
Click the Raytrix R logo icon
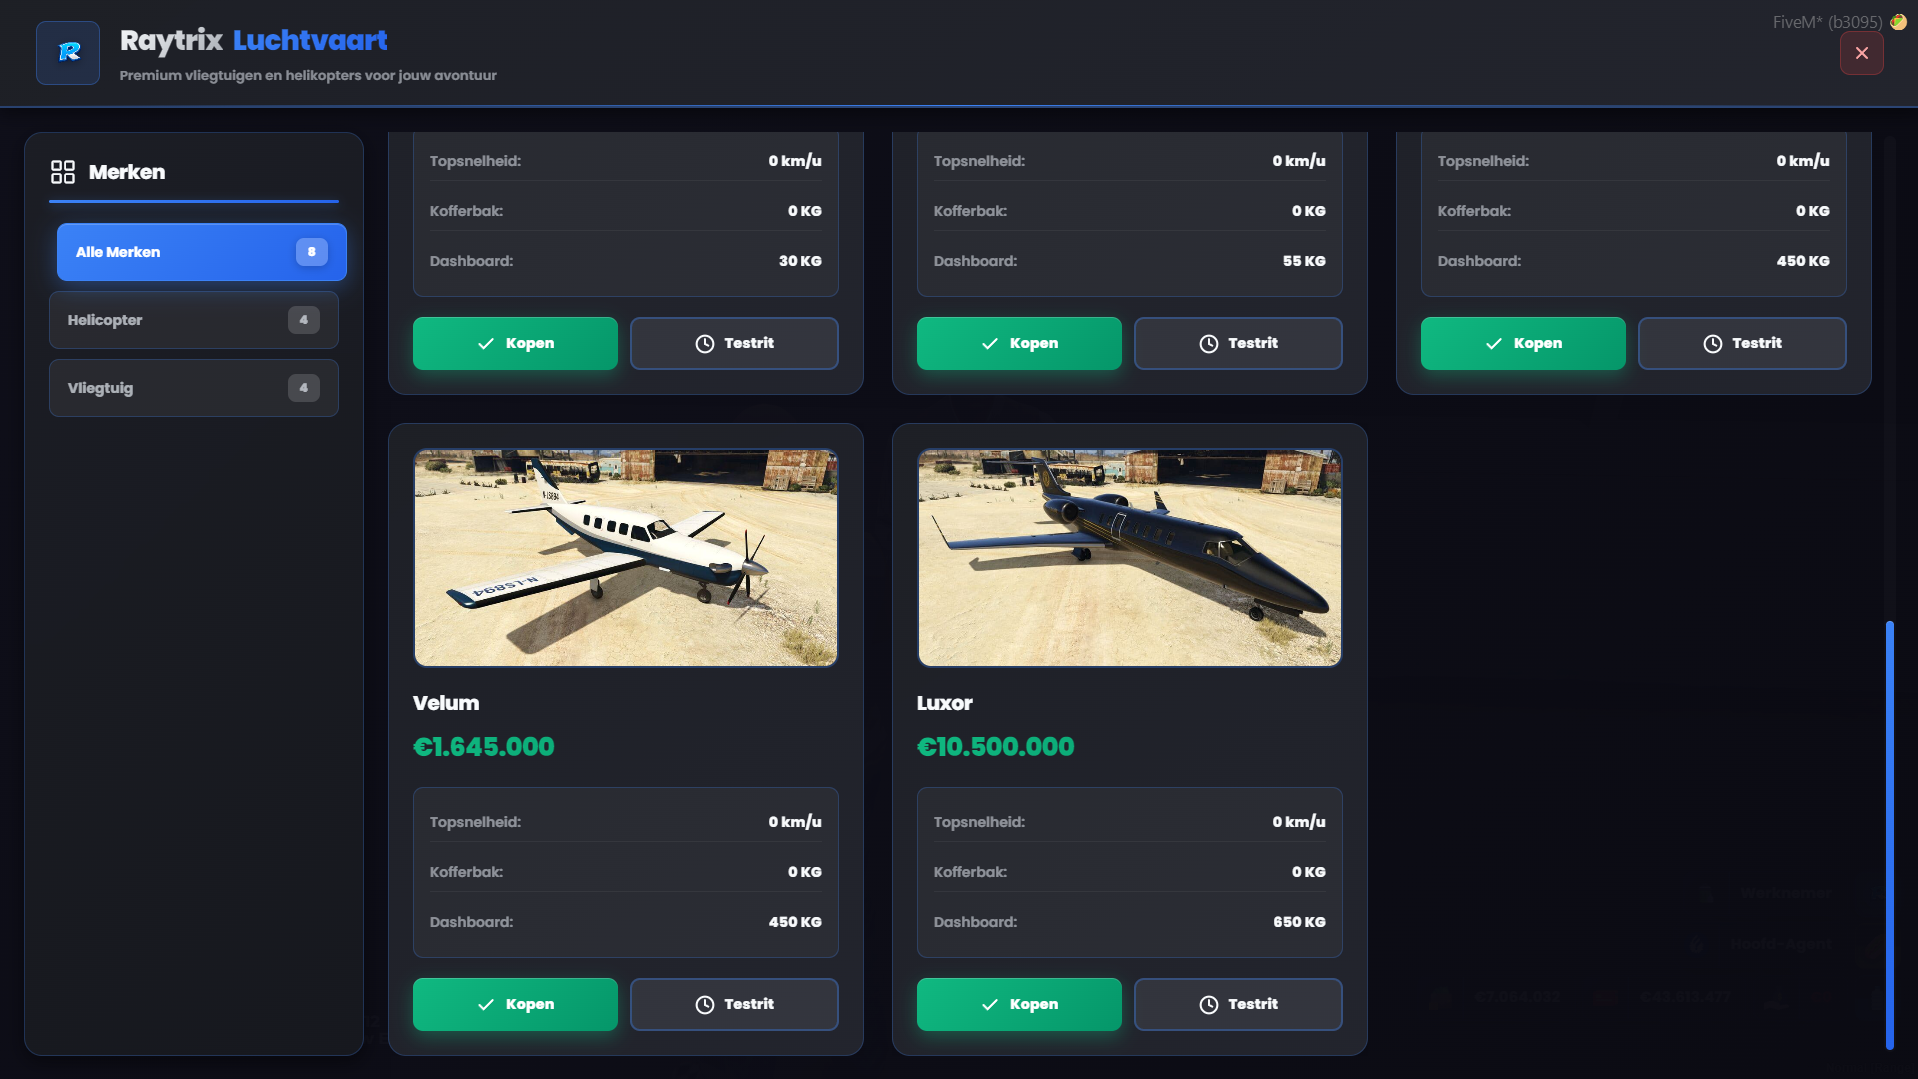point(68,53)
